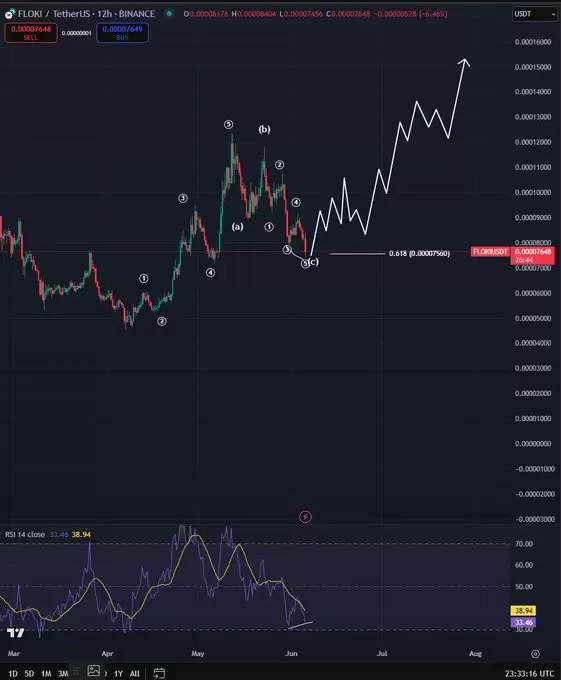The image size is (561, 680).
Task: Click the FLOKIUSDT red price tag
Action: tap(490, 252)
